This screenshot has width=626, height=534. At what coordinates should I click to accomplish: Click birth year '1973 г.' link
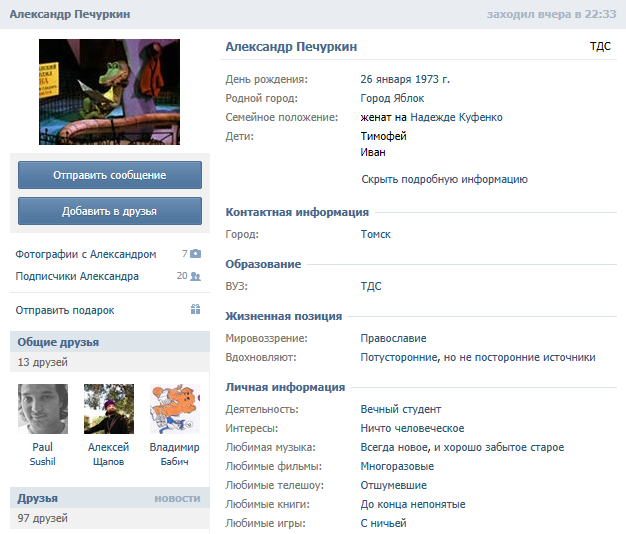tap(432, 79)
